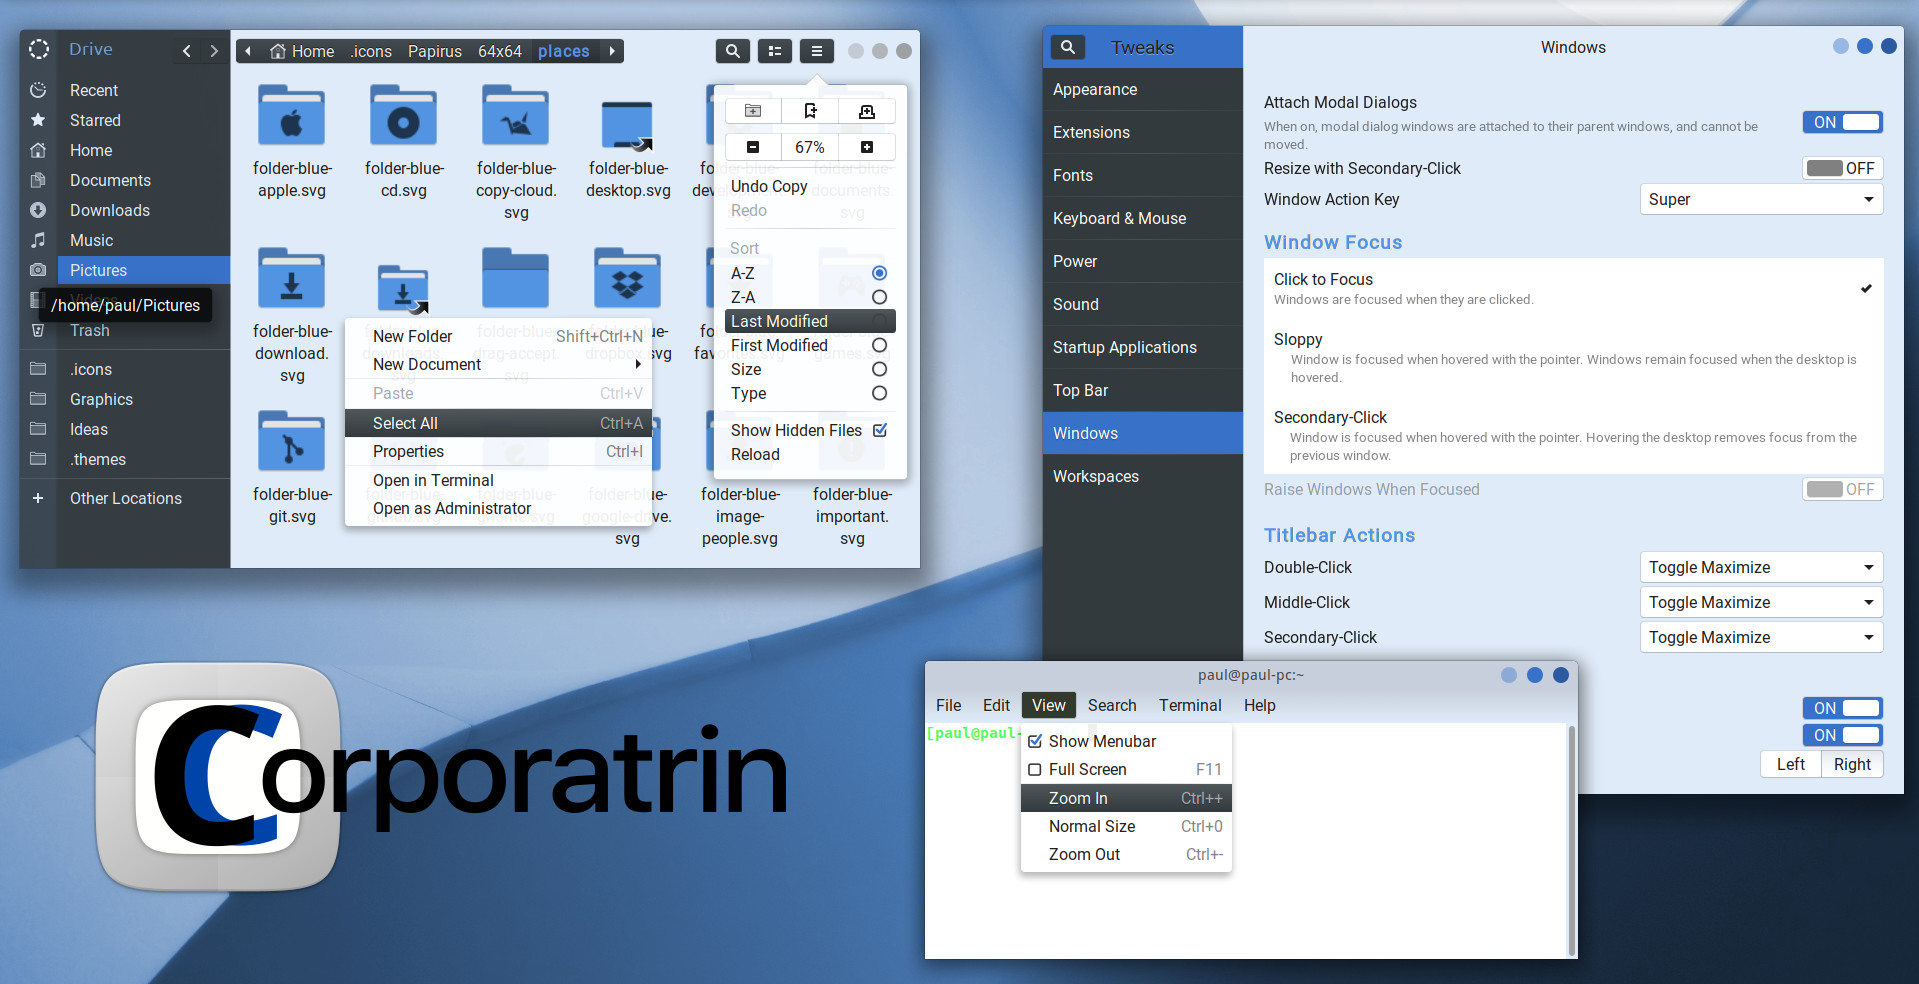Go back with the file manager arrow
1919x984 pixels.
186,51
